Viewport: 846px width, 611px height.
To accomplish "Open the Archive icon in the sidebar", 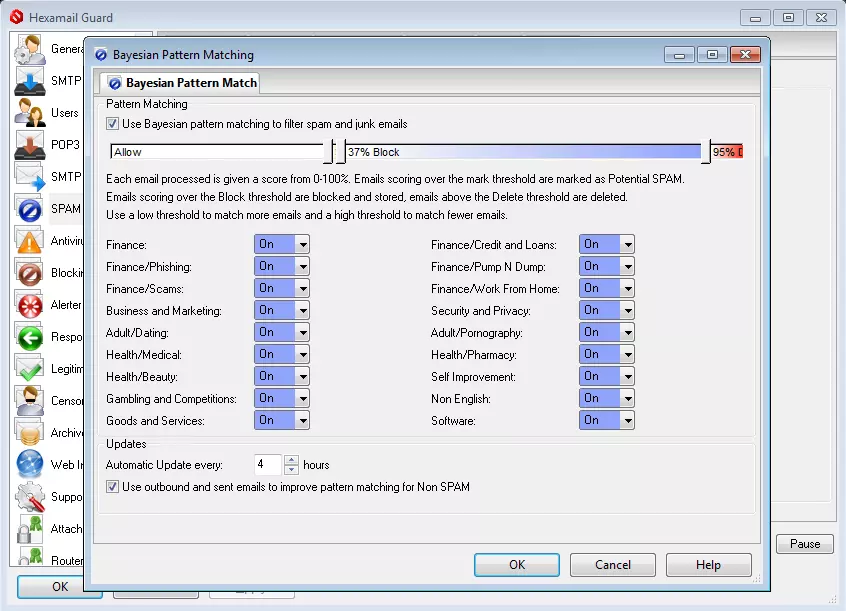I will coord(30,432).
